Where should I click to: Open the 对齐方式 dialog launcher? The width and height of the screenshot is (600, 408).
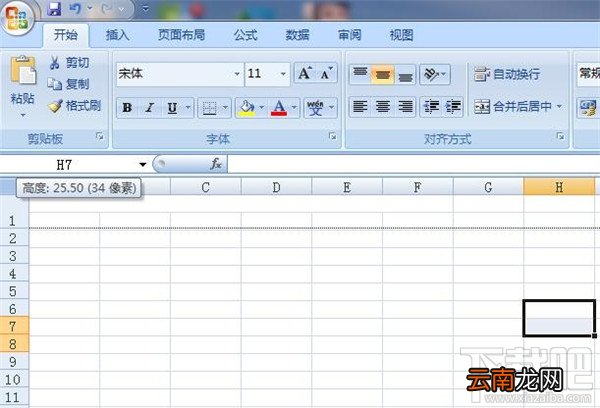[560, 136]
